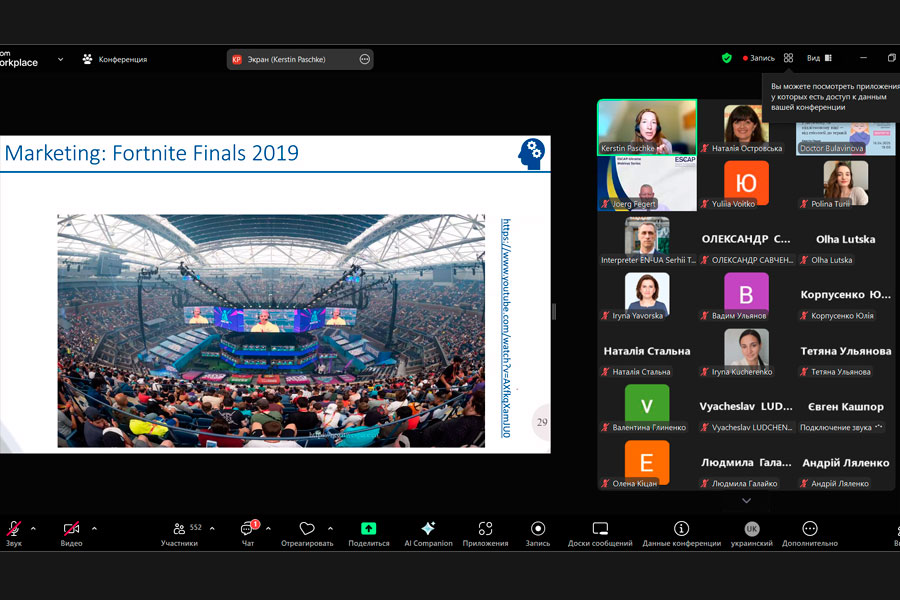The width and height of the screenshot is (900, 600).
Task: Open Дополнительно more options icon
Action: point(810,533)
